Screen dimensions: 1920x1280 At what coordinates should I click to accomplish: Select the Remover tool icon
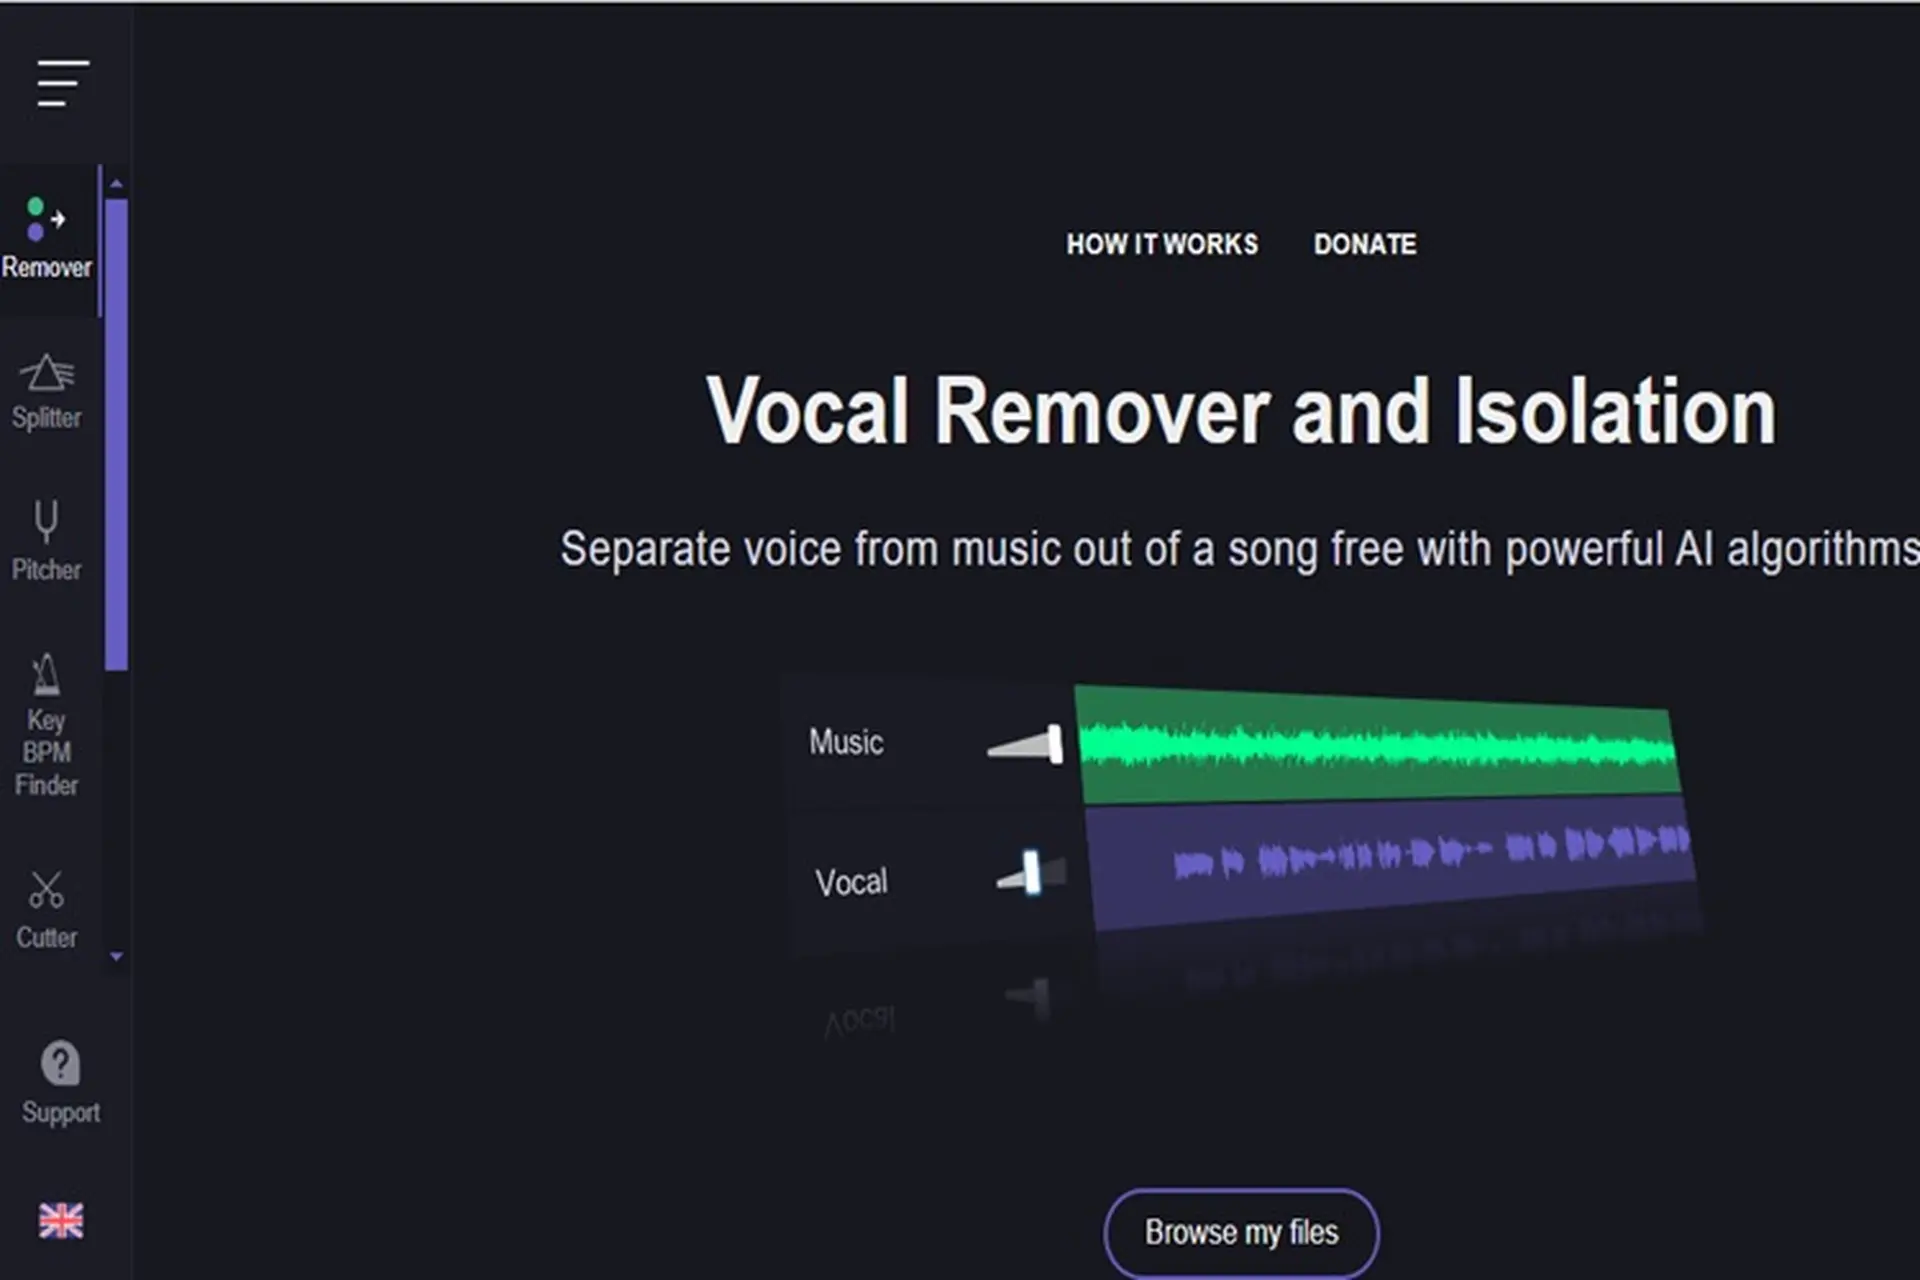pyautogui.click(x=45, y=219)
